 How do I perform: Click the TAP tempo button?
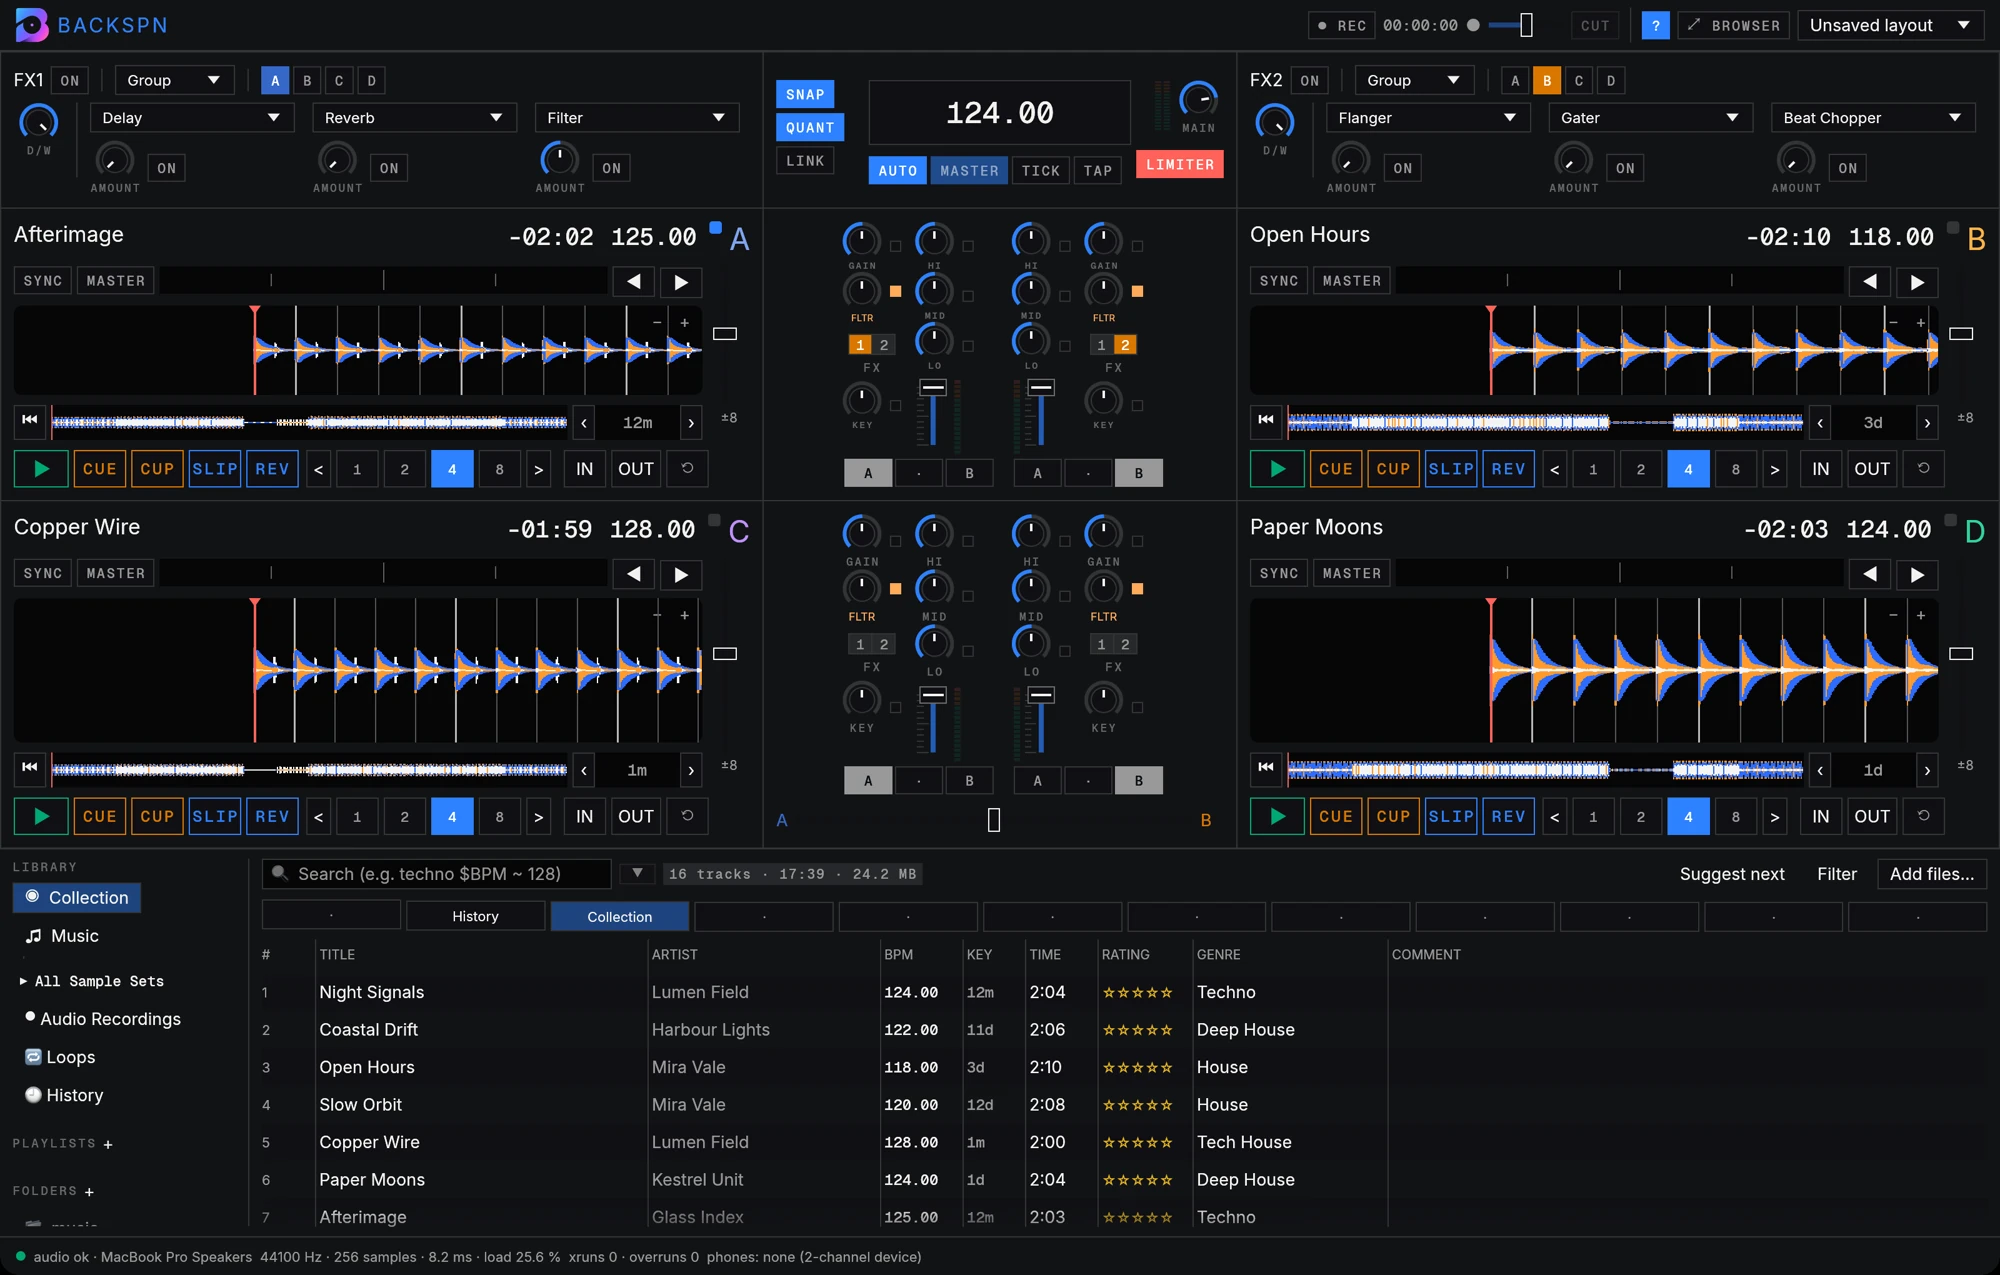1098,171
